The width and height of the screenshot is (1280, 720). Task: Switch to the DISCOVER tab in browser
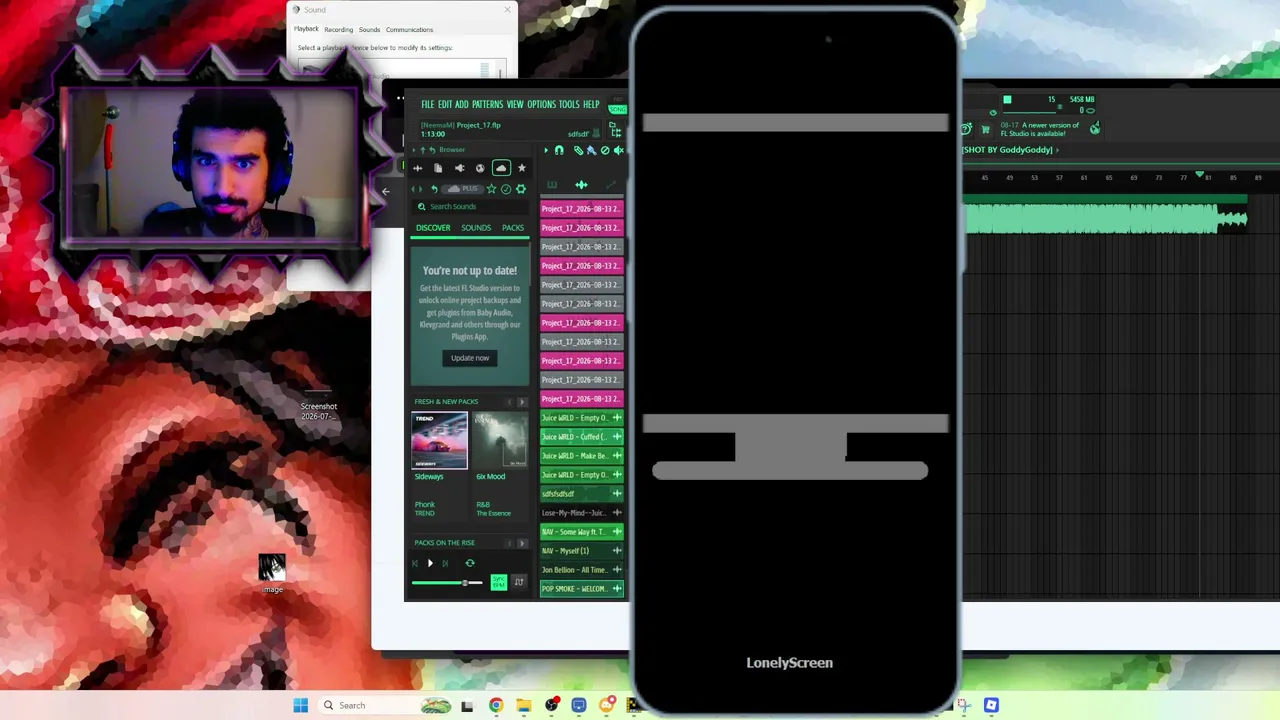tap(433, 228)
